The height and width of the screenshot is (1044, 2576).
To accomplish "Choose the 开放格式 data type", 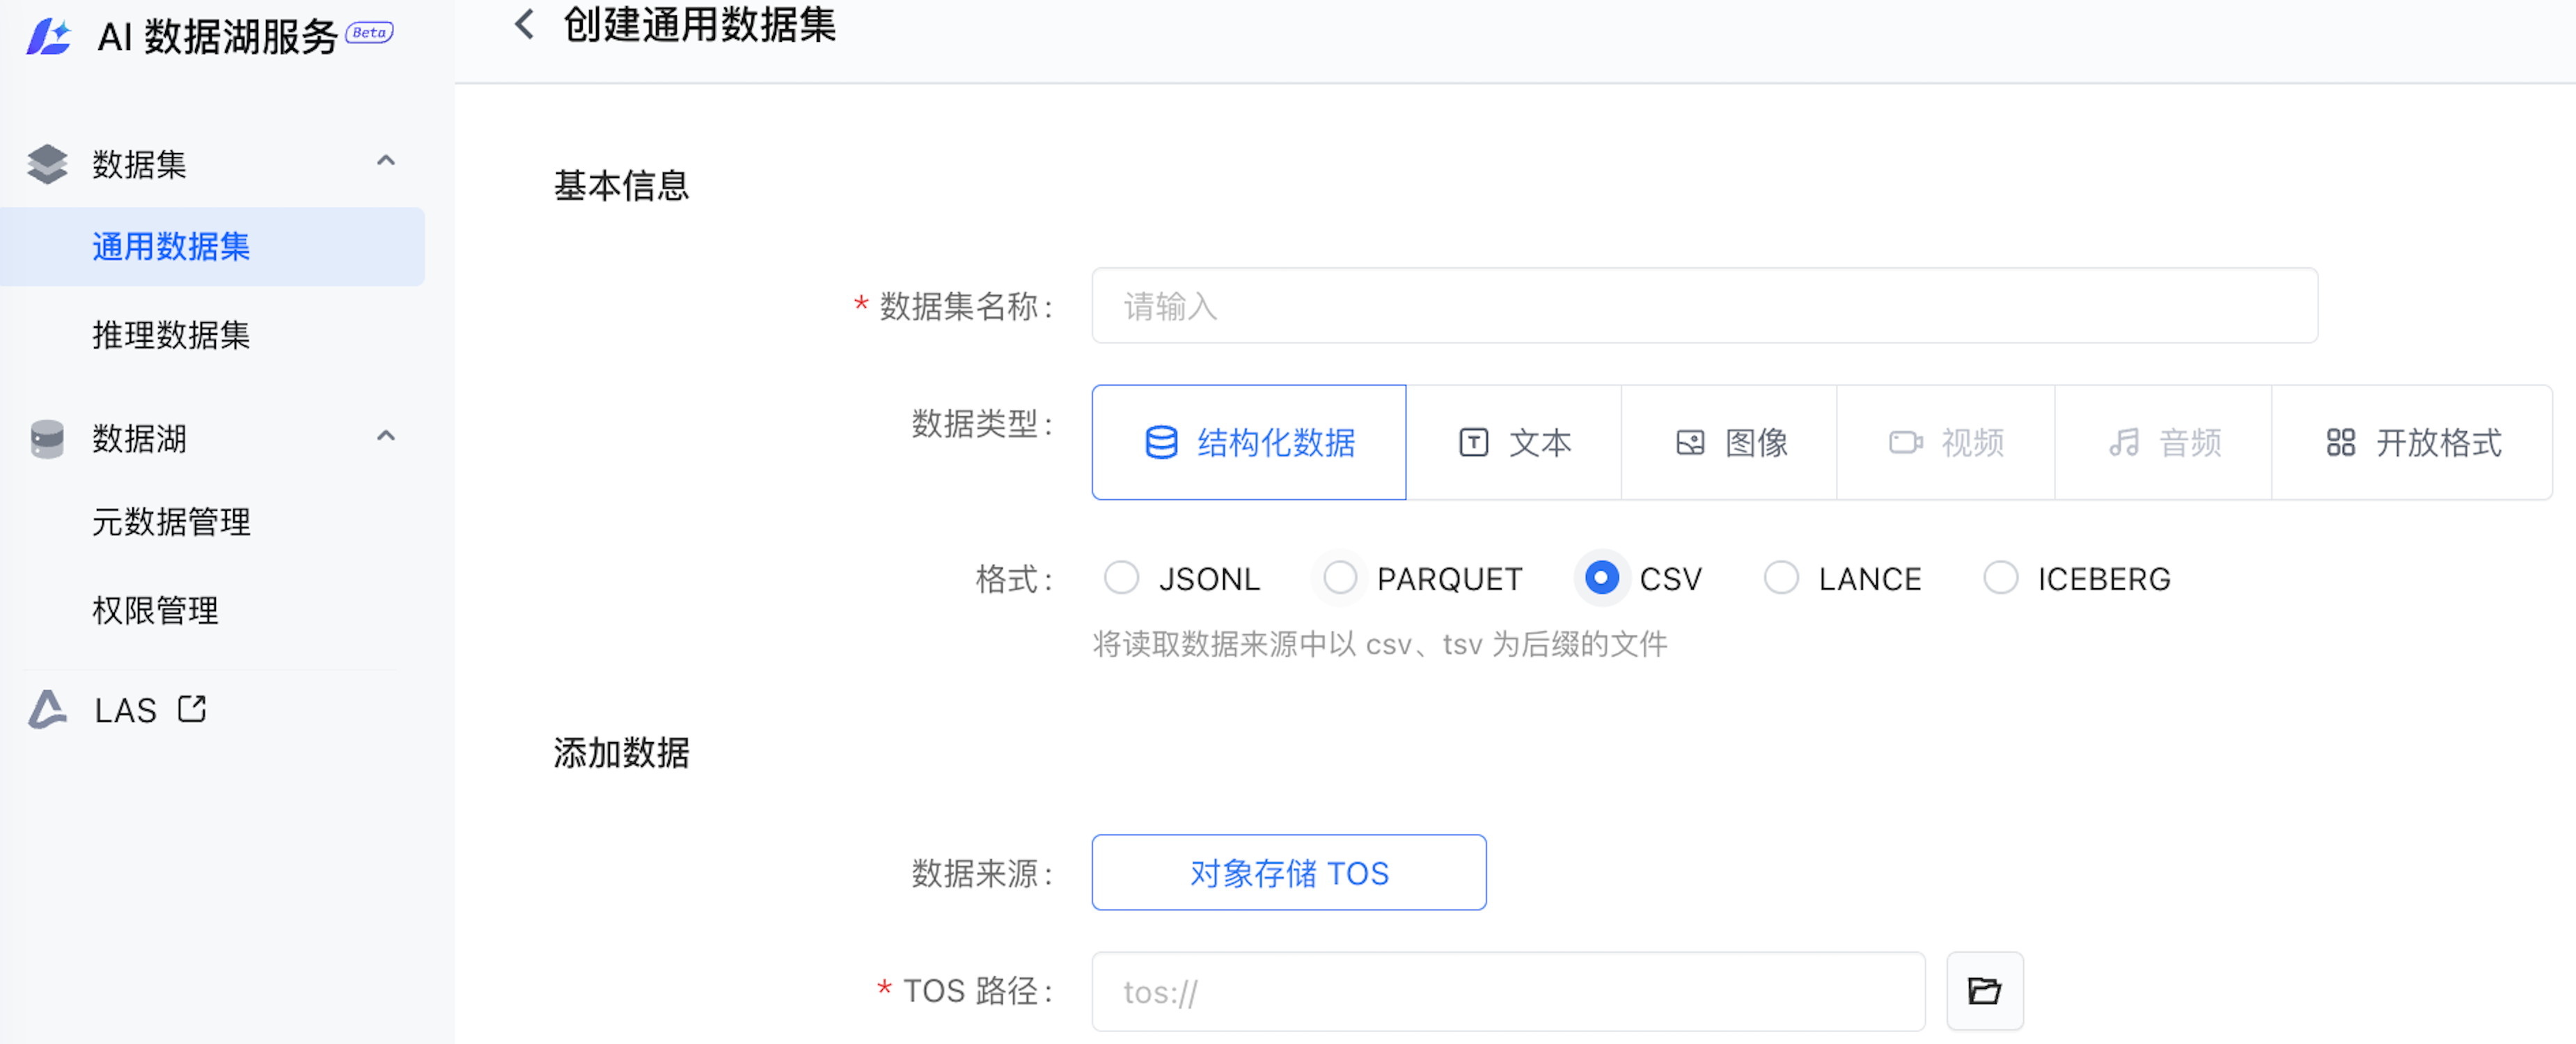I will 2412,442.
